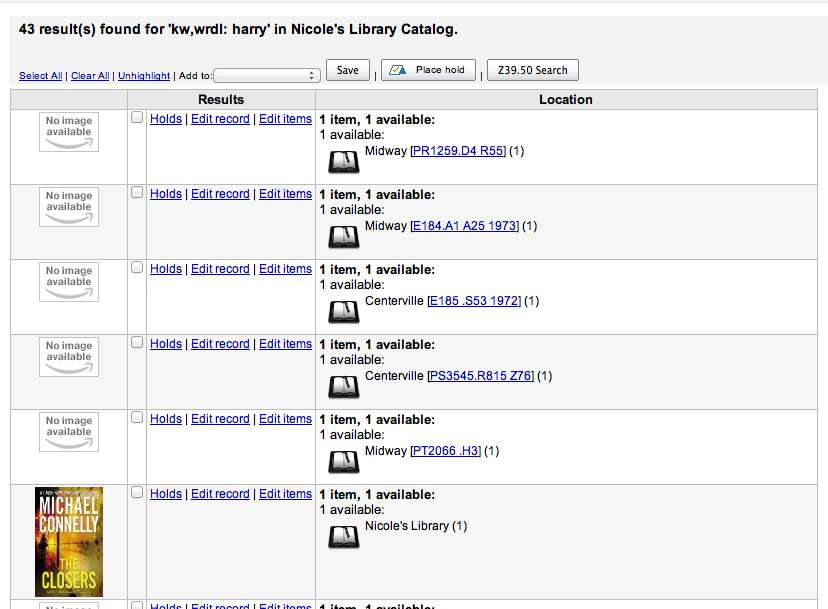
Task: Open the 'Add to' dropdown
Action: coord(267,75)
